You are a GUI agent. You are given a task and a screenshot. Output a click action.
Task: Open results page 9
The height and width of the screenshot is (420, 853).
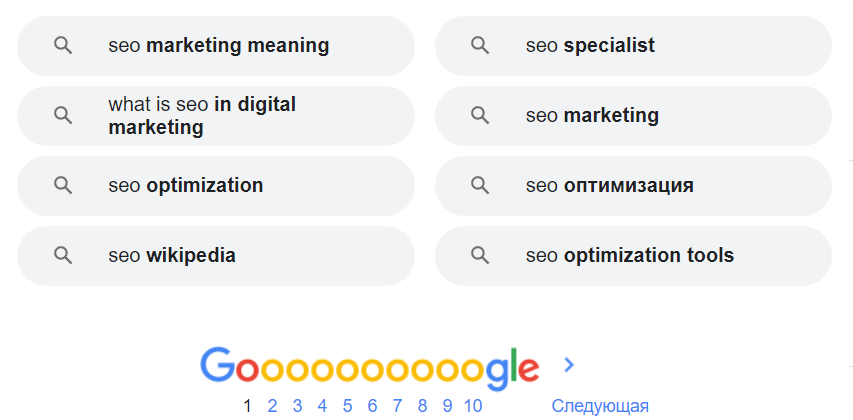[447, 406]
